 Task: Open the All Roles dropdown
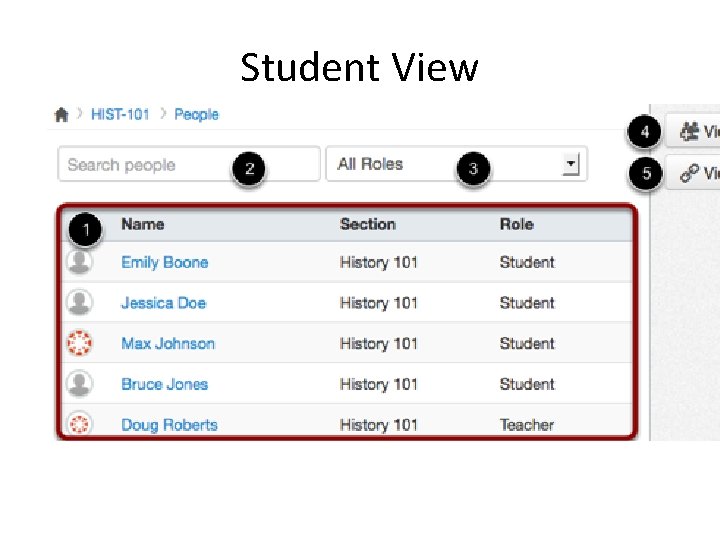[x=456, y=164]
